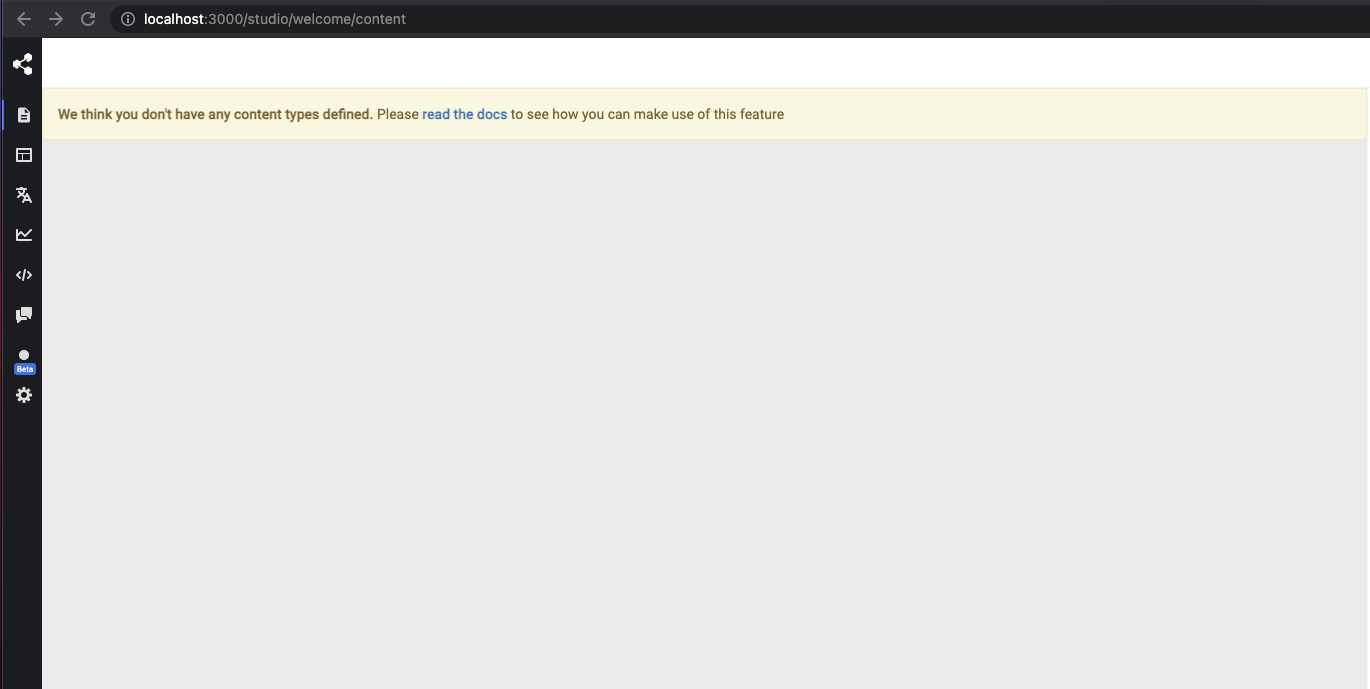The width and height of the screenshot is (1370, 689).
Task: Open the settings gear in sidebar
Action: point(23,395)
